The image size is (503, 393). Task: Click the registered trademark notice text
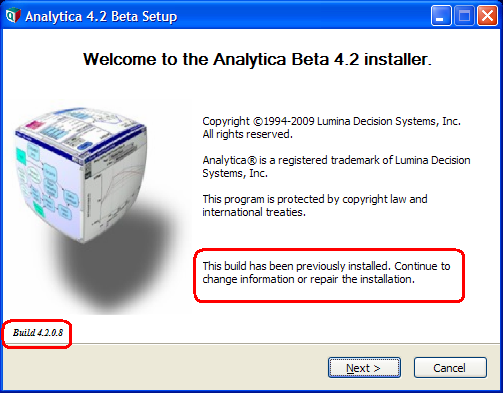336,166
